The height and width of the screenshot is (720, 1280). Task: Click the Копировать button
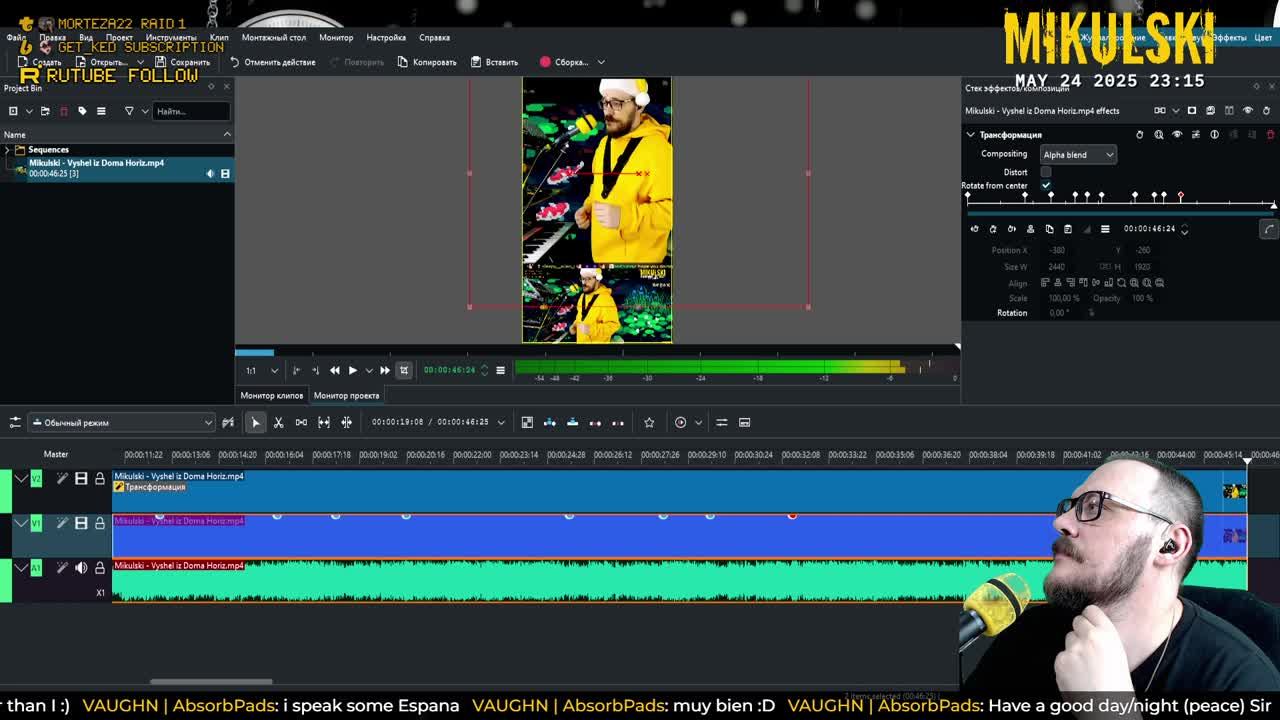pyautogui.click(x=427, y=62)
